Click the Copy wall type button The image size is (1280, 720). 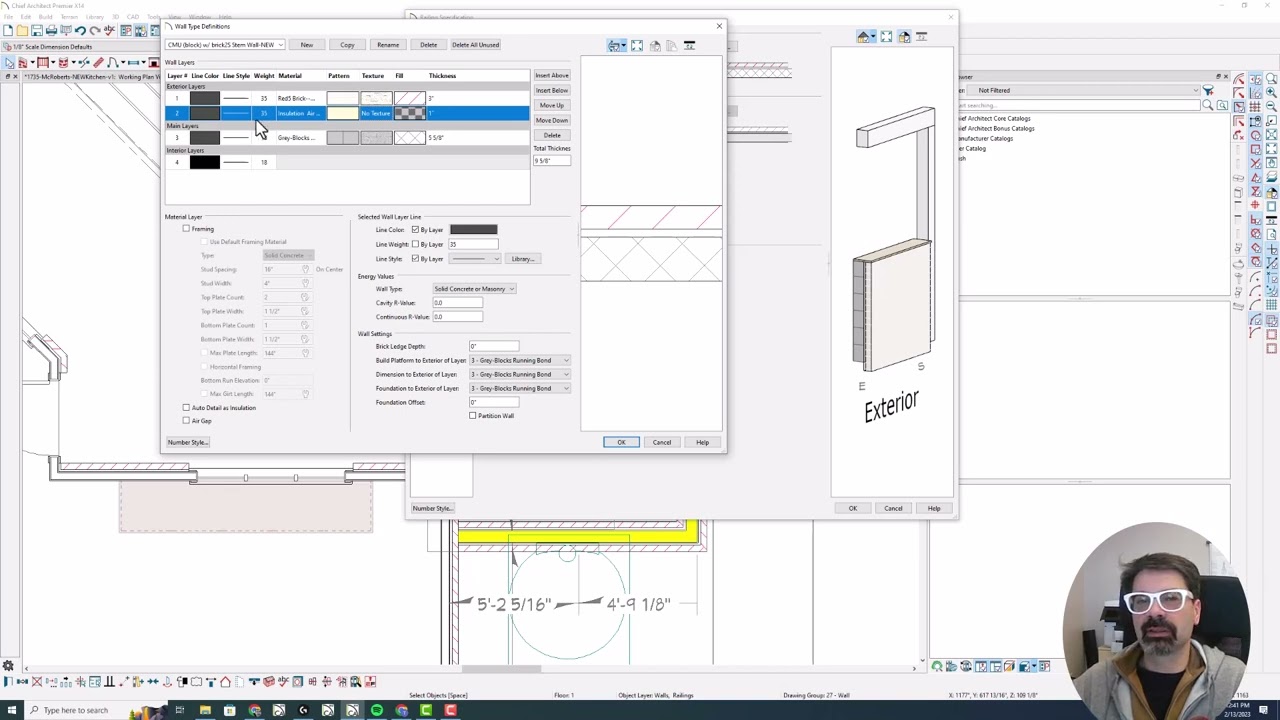tap(347, 45)
